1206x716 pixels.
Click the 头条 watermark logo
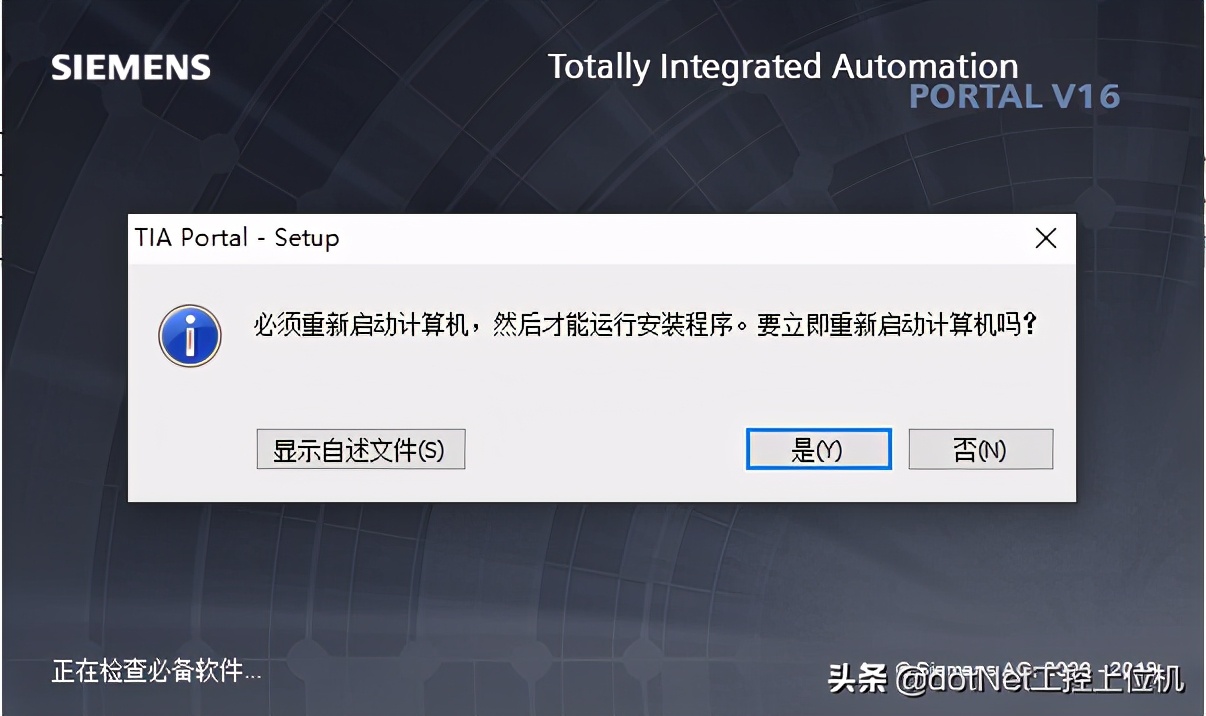(857, 679)
